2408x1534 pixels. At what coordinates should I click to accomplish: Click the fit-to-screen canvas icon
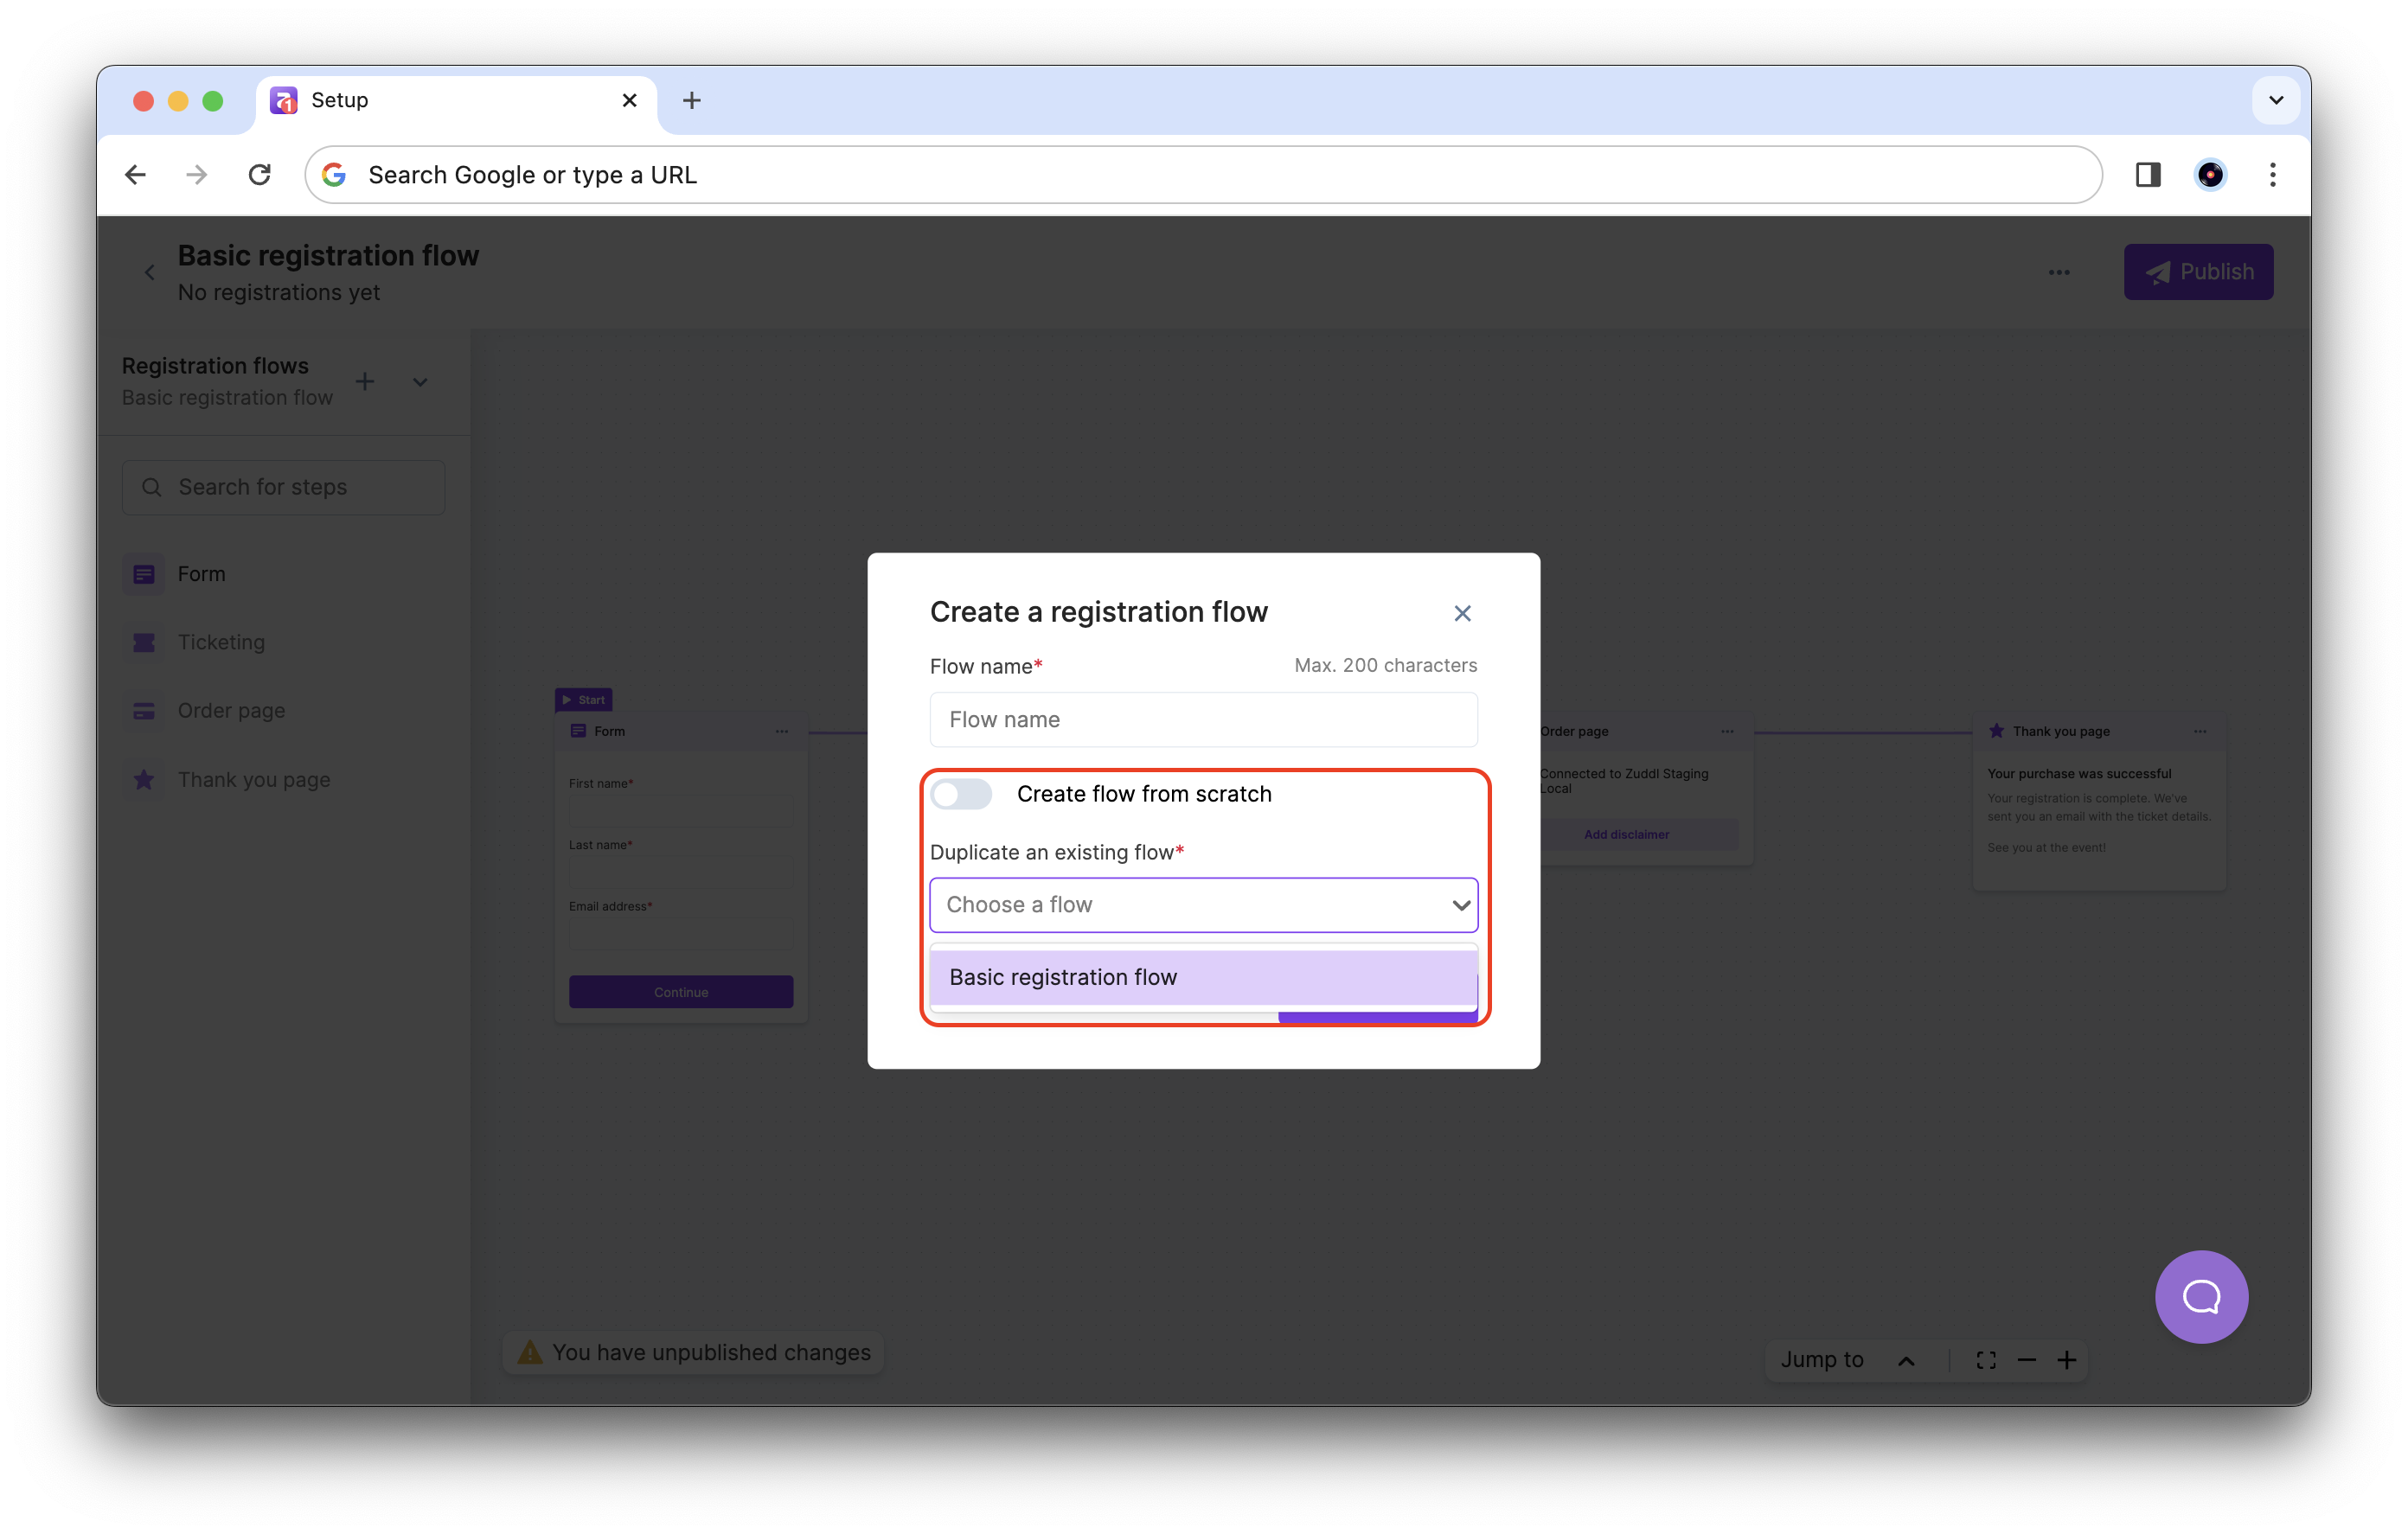pyautogui.click(x=1986, y=1360)
